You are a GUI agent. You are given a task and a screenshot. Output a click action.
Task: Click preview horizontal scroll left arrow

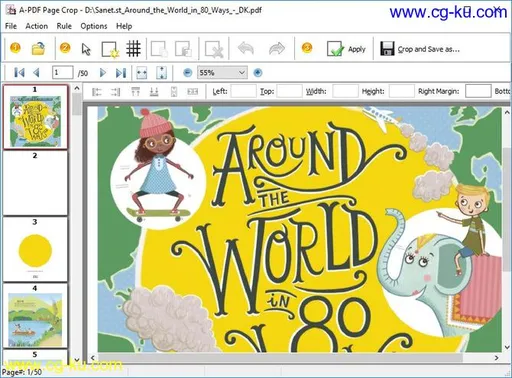[x=93, y=358]
